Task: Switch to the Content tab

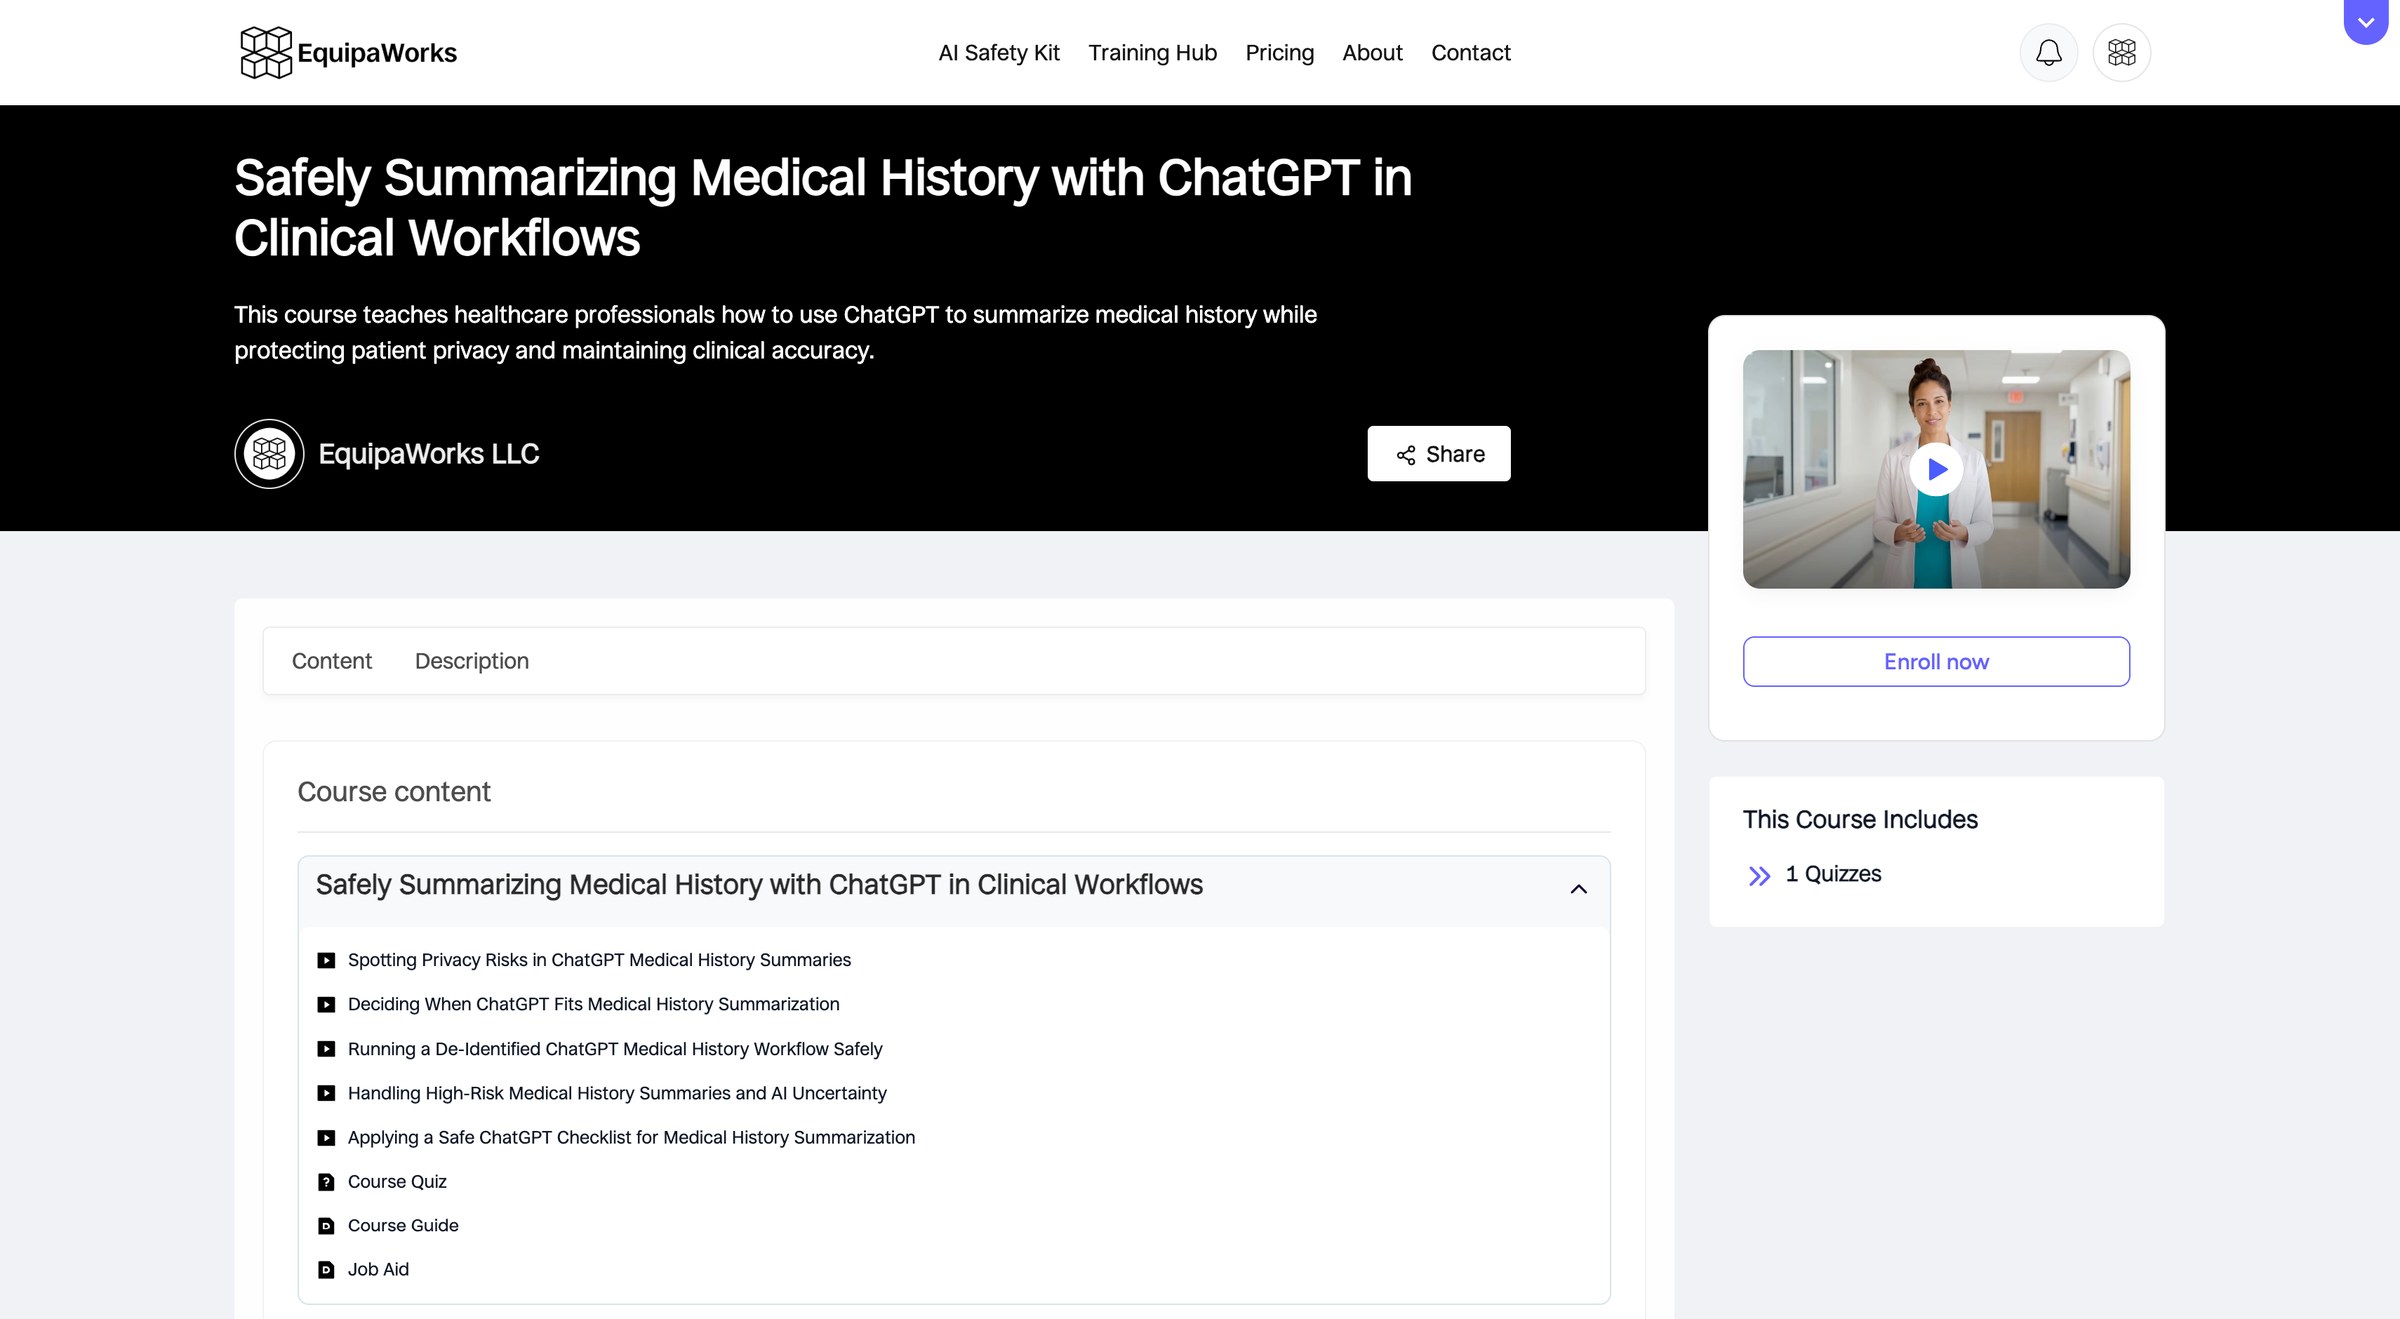Action: coord(331,660)
